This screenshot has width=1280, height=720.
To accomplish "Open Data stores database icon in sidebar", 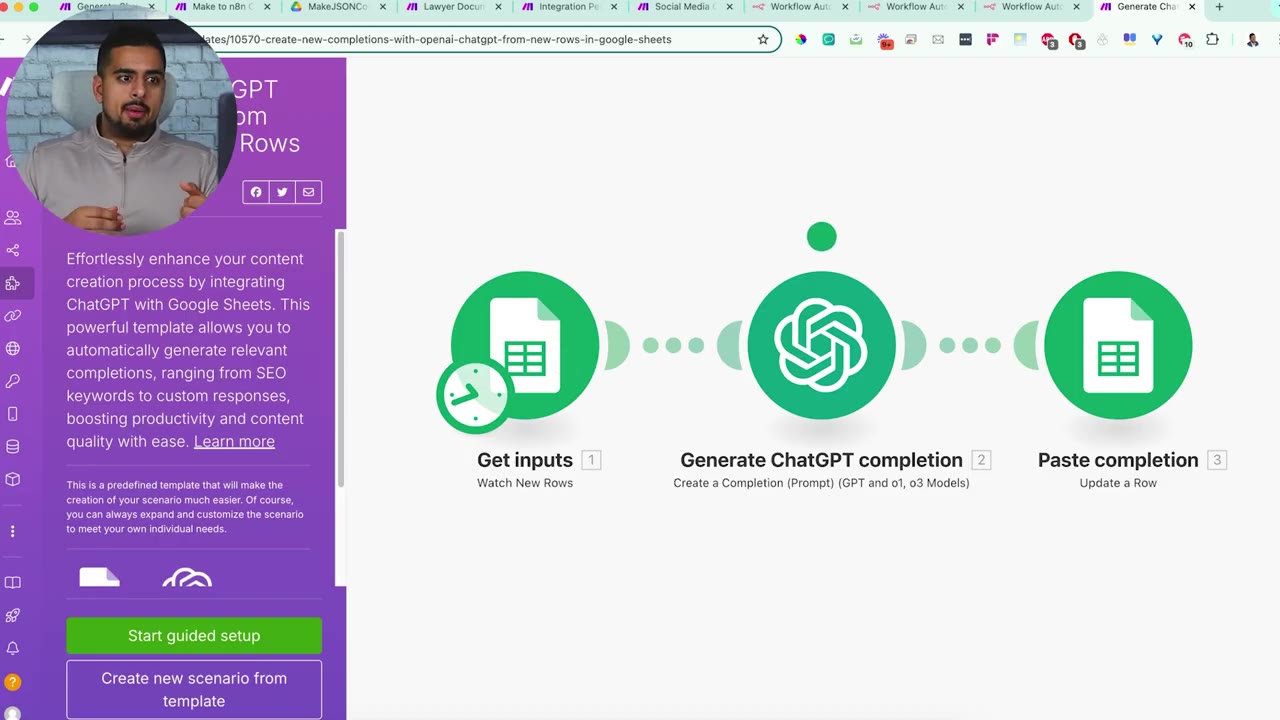I will [13, 446].
